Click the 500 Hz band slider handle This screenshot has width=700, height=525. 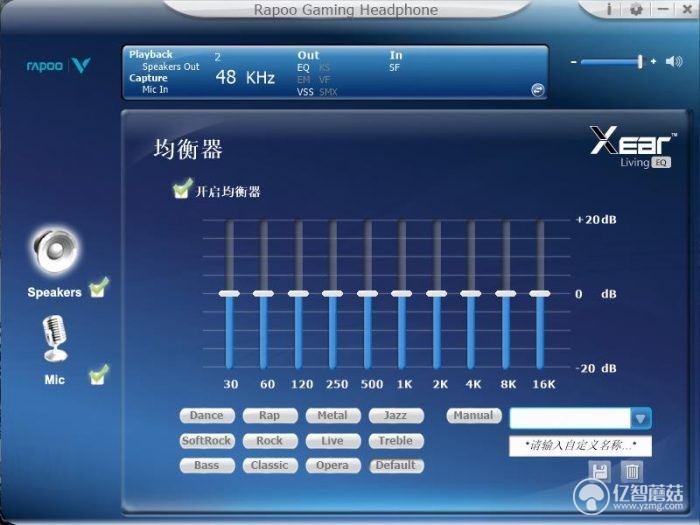pos(367,293)
